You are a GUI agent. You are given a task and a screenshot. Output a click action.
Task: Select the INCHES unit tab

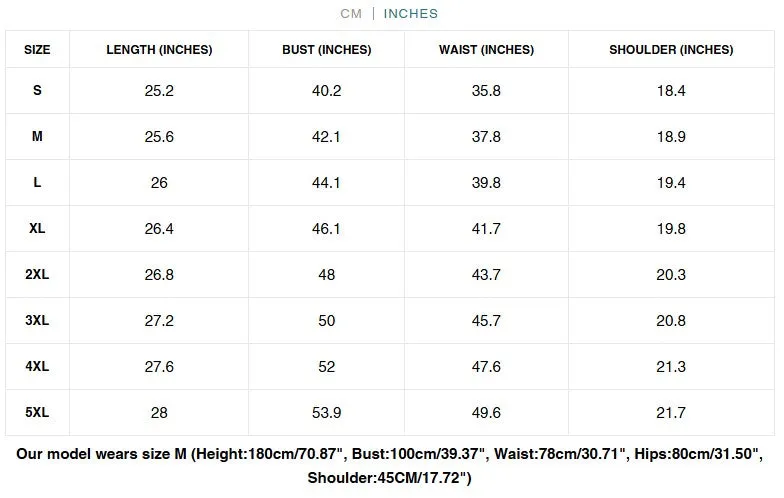tap(410, 14)
